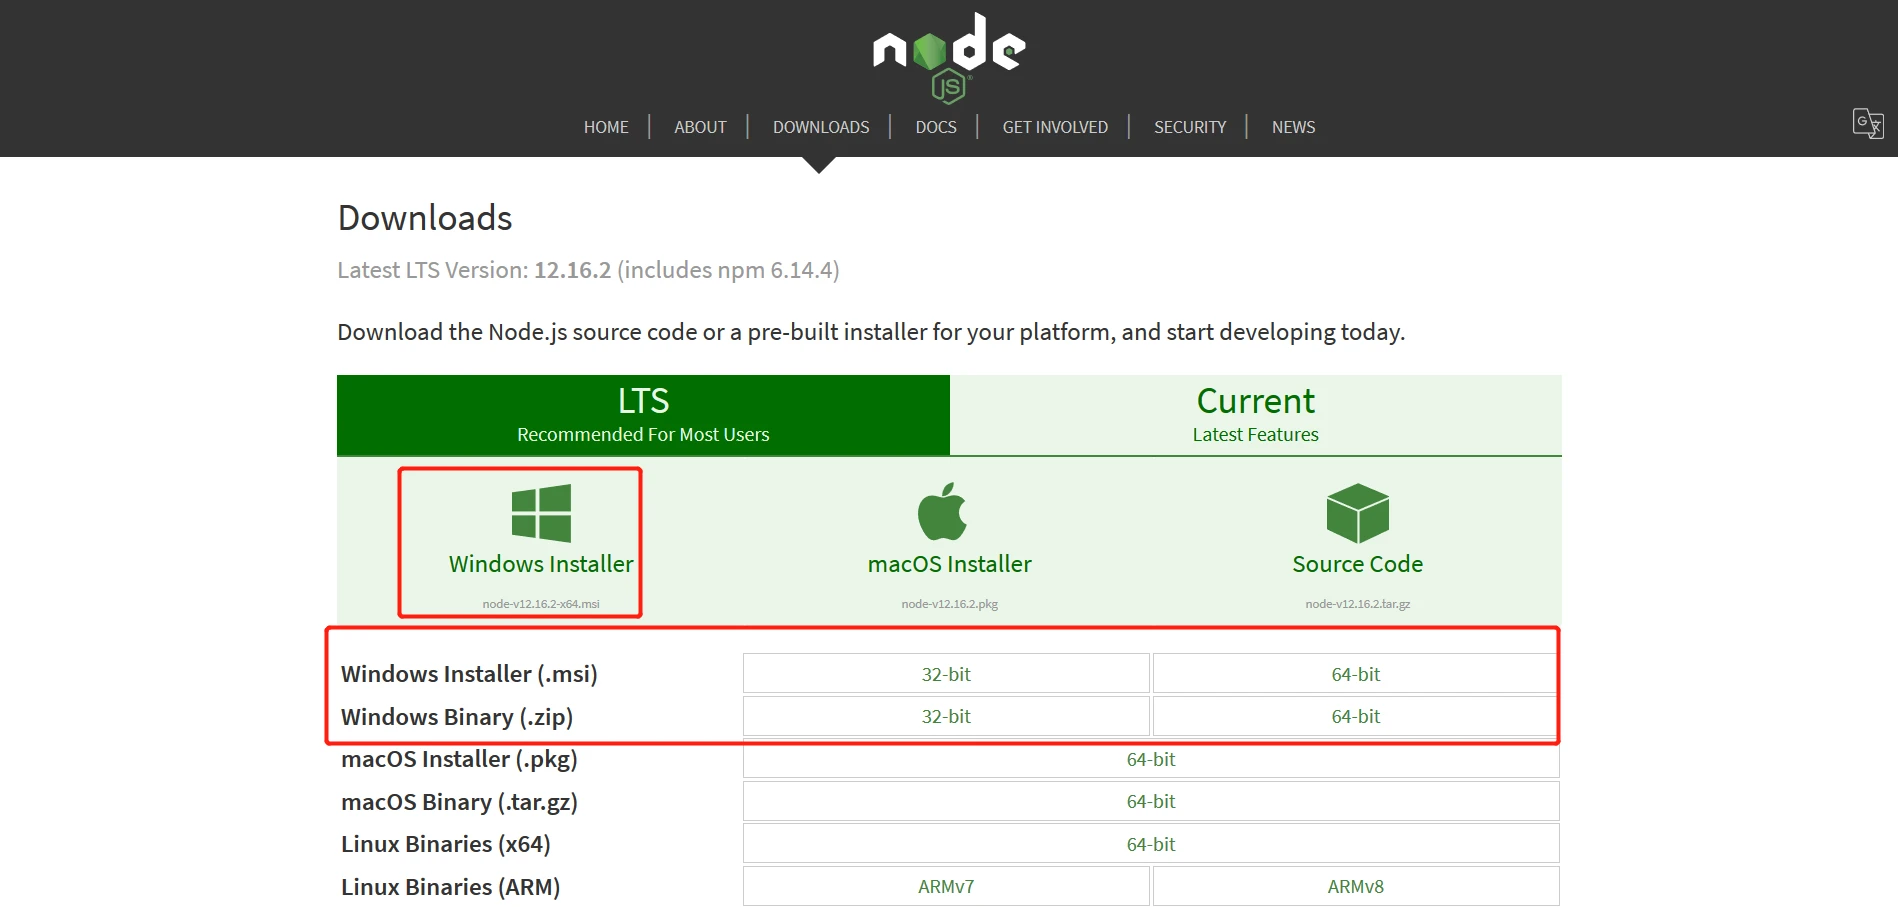This screenshot has height=907, width=1898.
Task: Download 64-bit Linux Binaries (x64)
Action: pos(1151,844)
